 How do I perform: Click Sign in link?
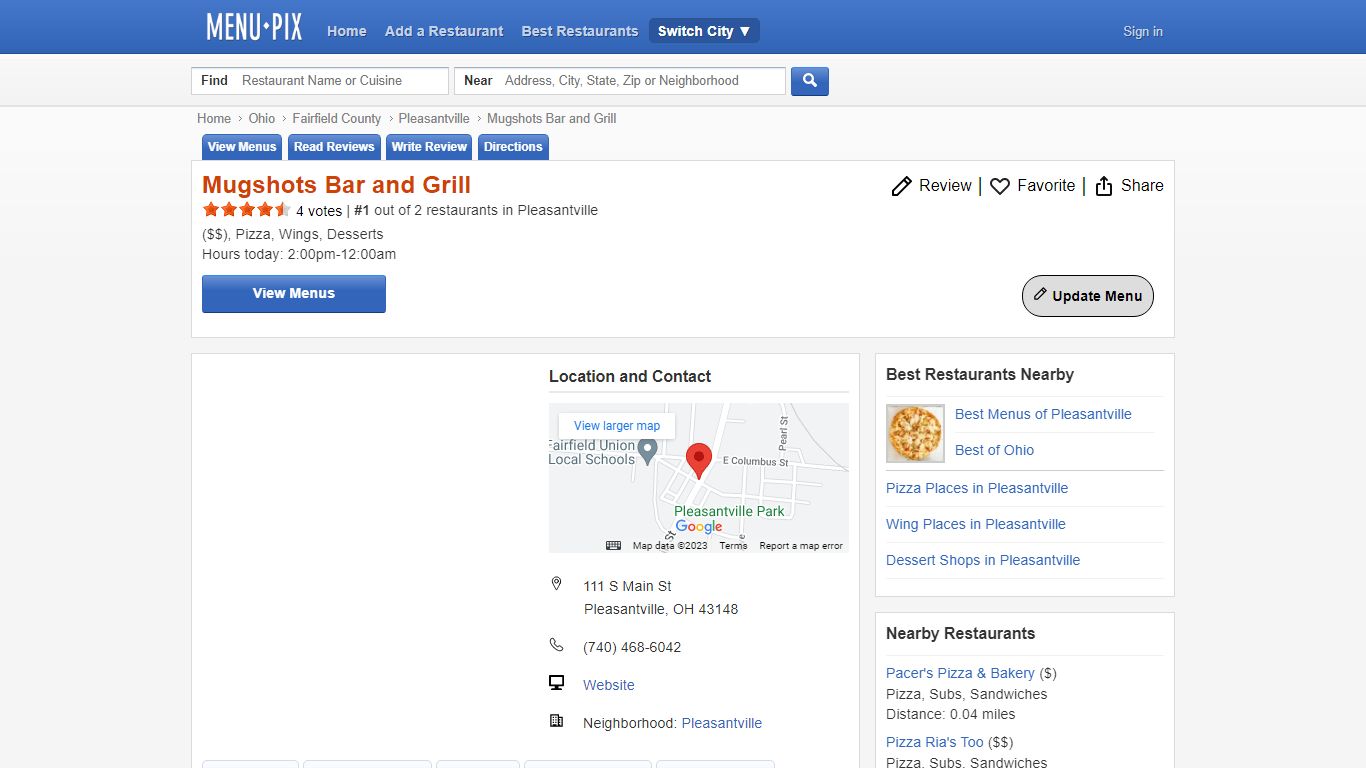[x=1143, y=31]
